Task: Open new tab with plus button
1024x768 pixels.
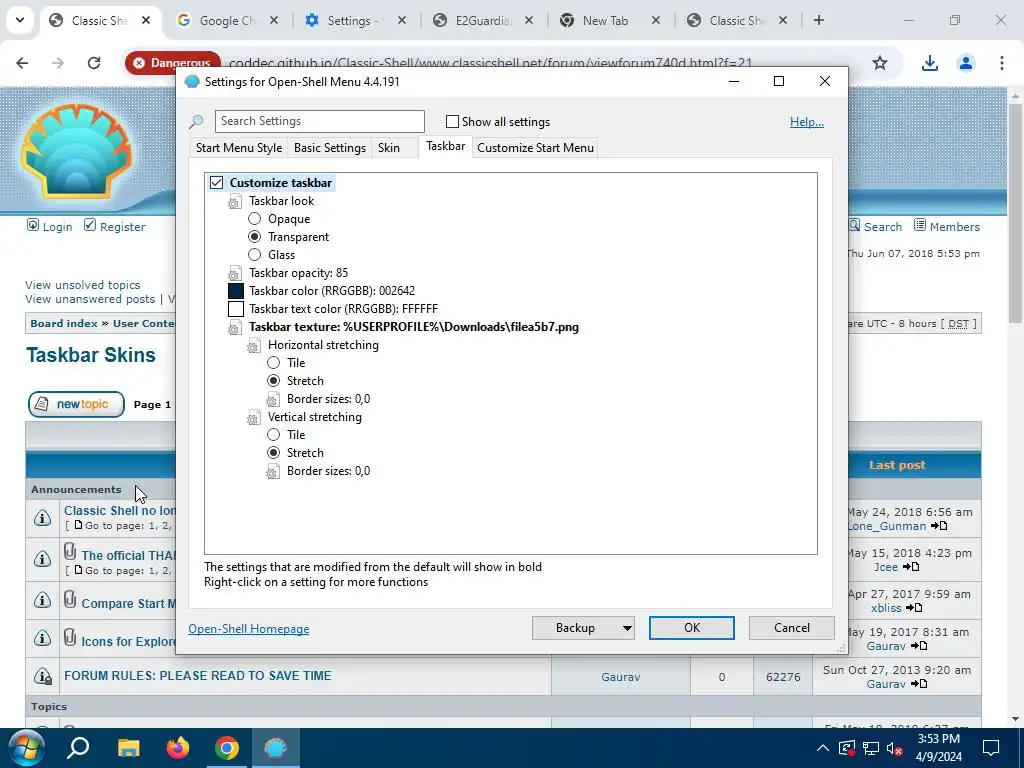Action: pyautogui.click(x=818, y=20)
